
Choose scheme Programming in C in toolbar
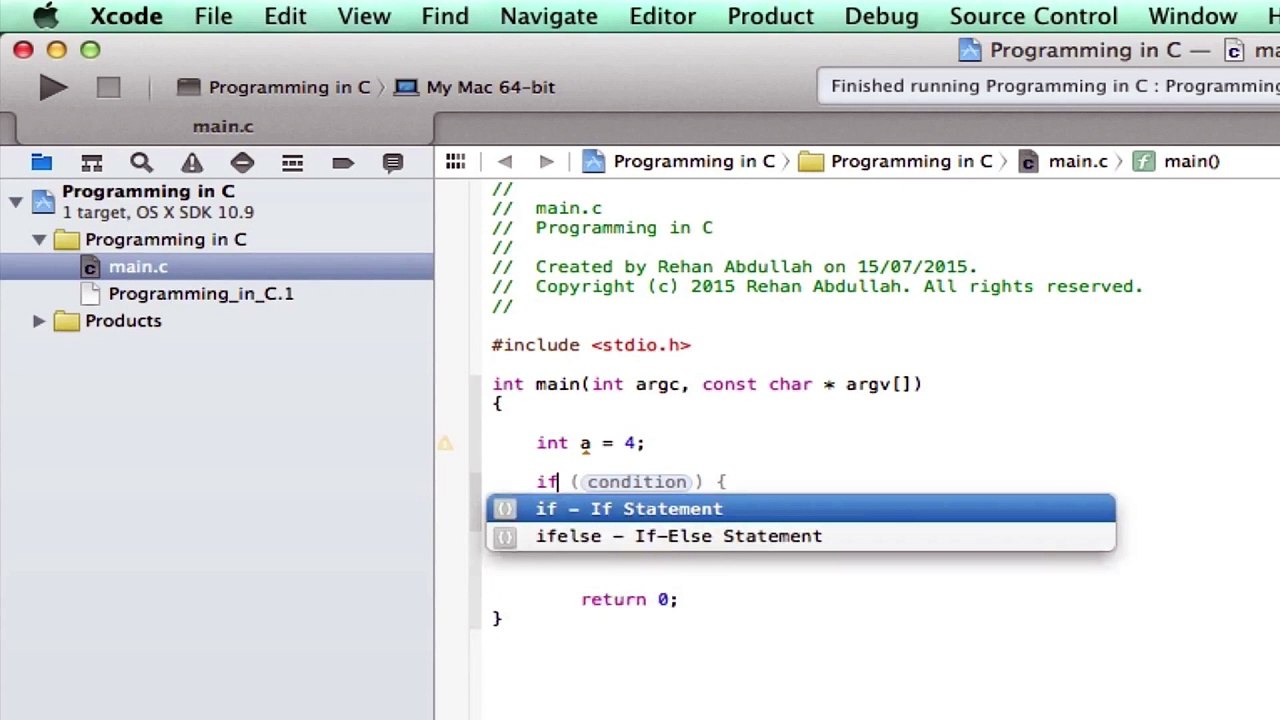(x=274, y=87)
